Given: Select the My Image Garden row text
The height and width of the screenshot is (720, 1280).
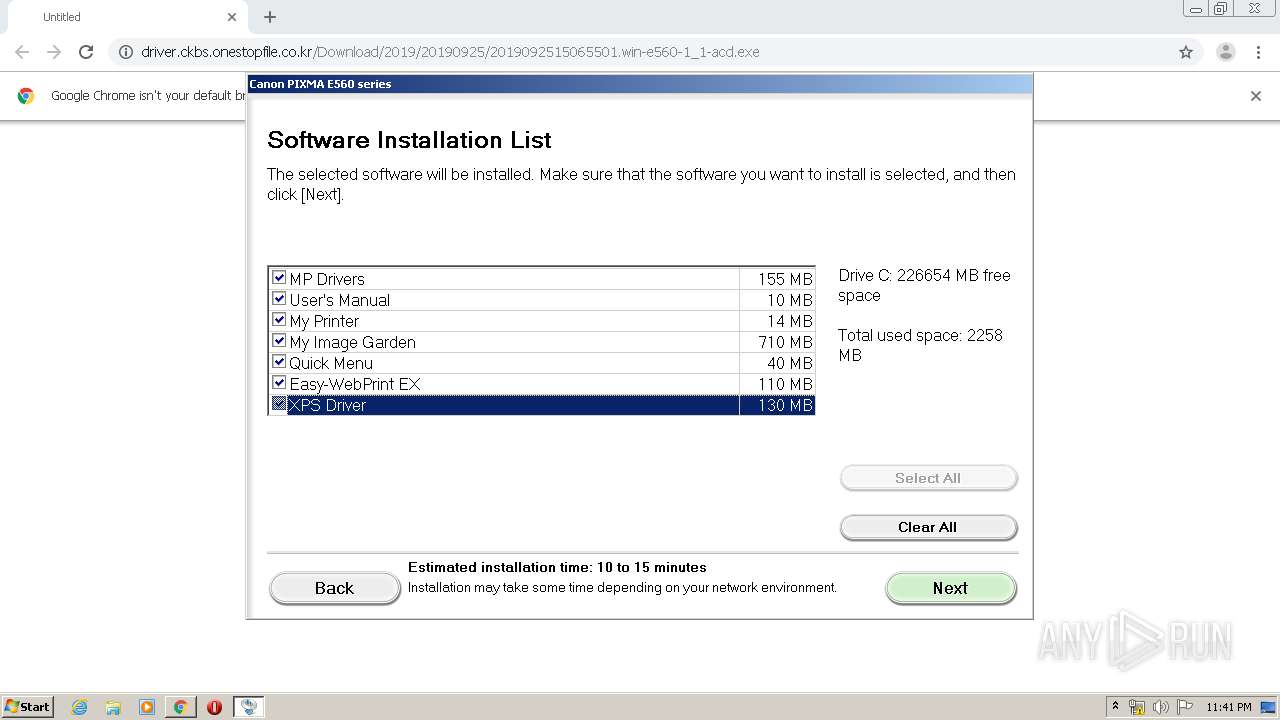Looking at the screenshot, I should pyautogui.click(x=352, y=342).
